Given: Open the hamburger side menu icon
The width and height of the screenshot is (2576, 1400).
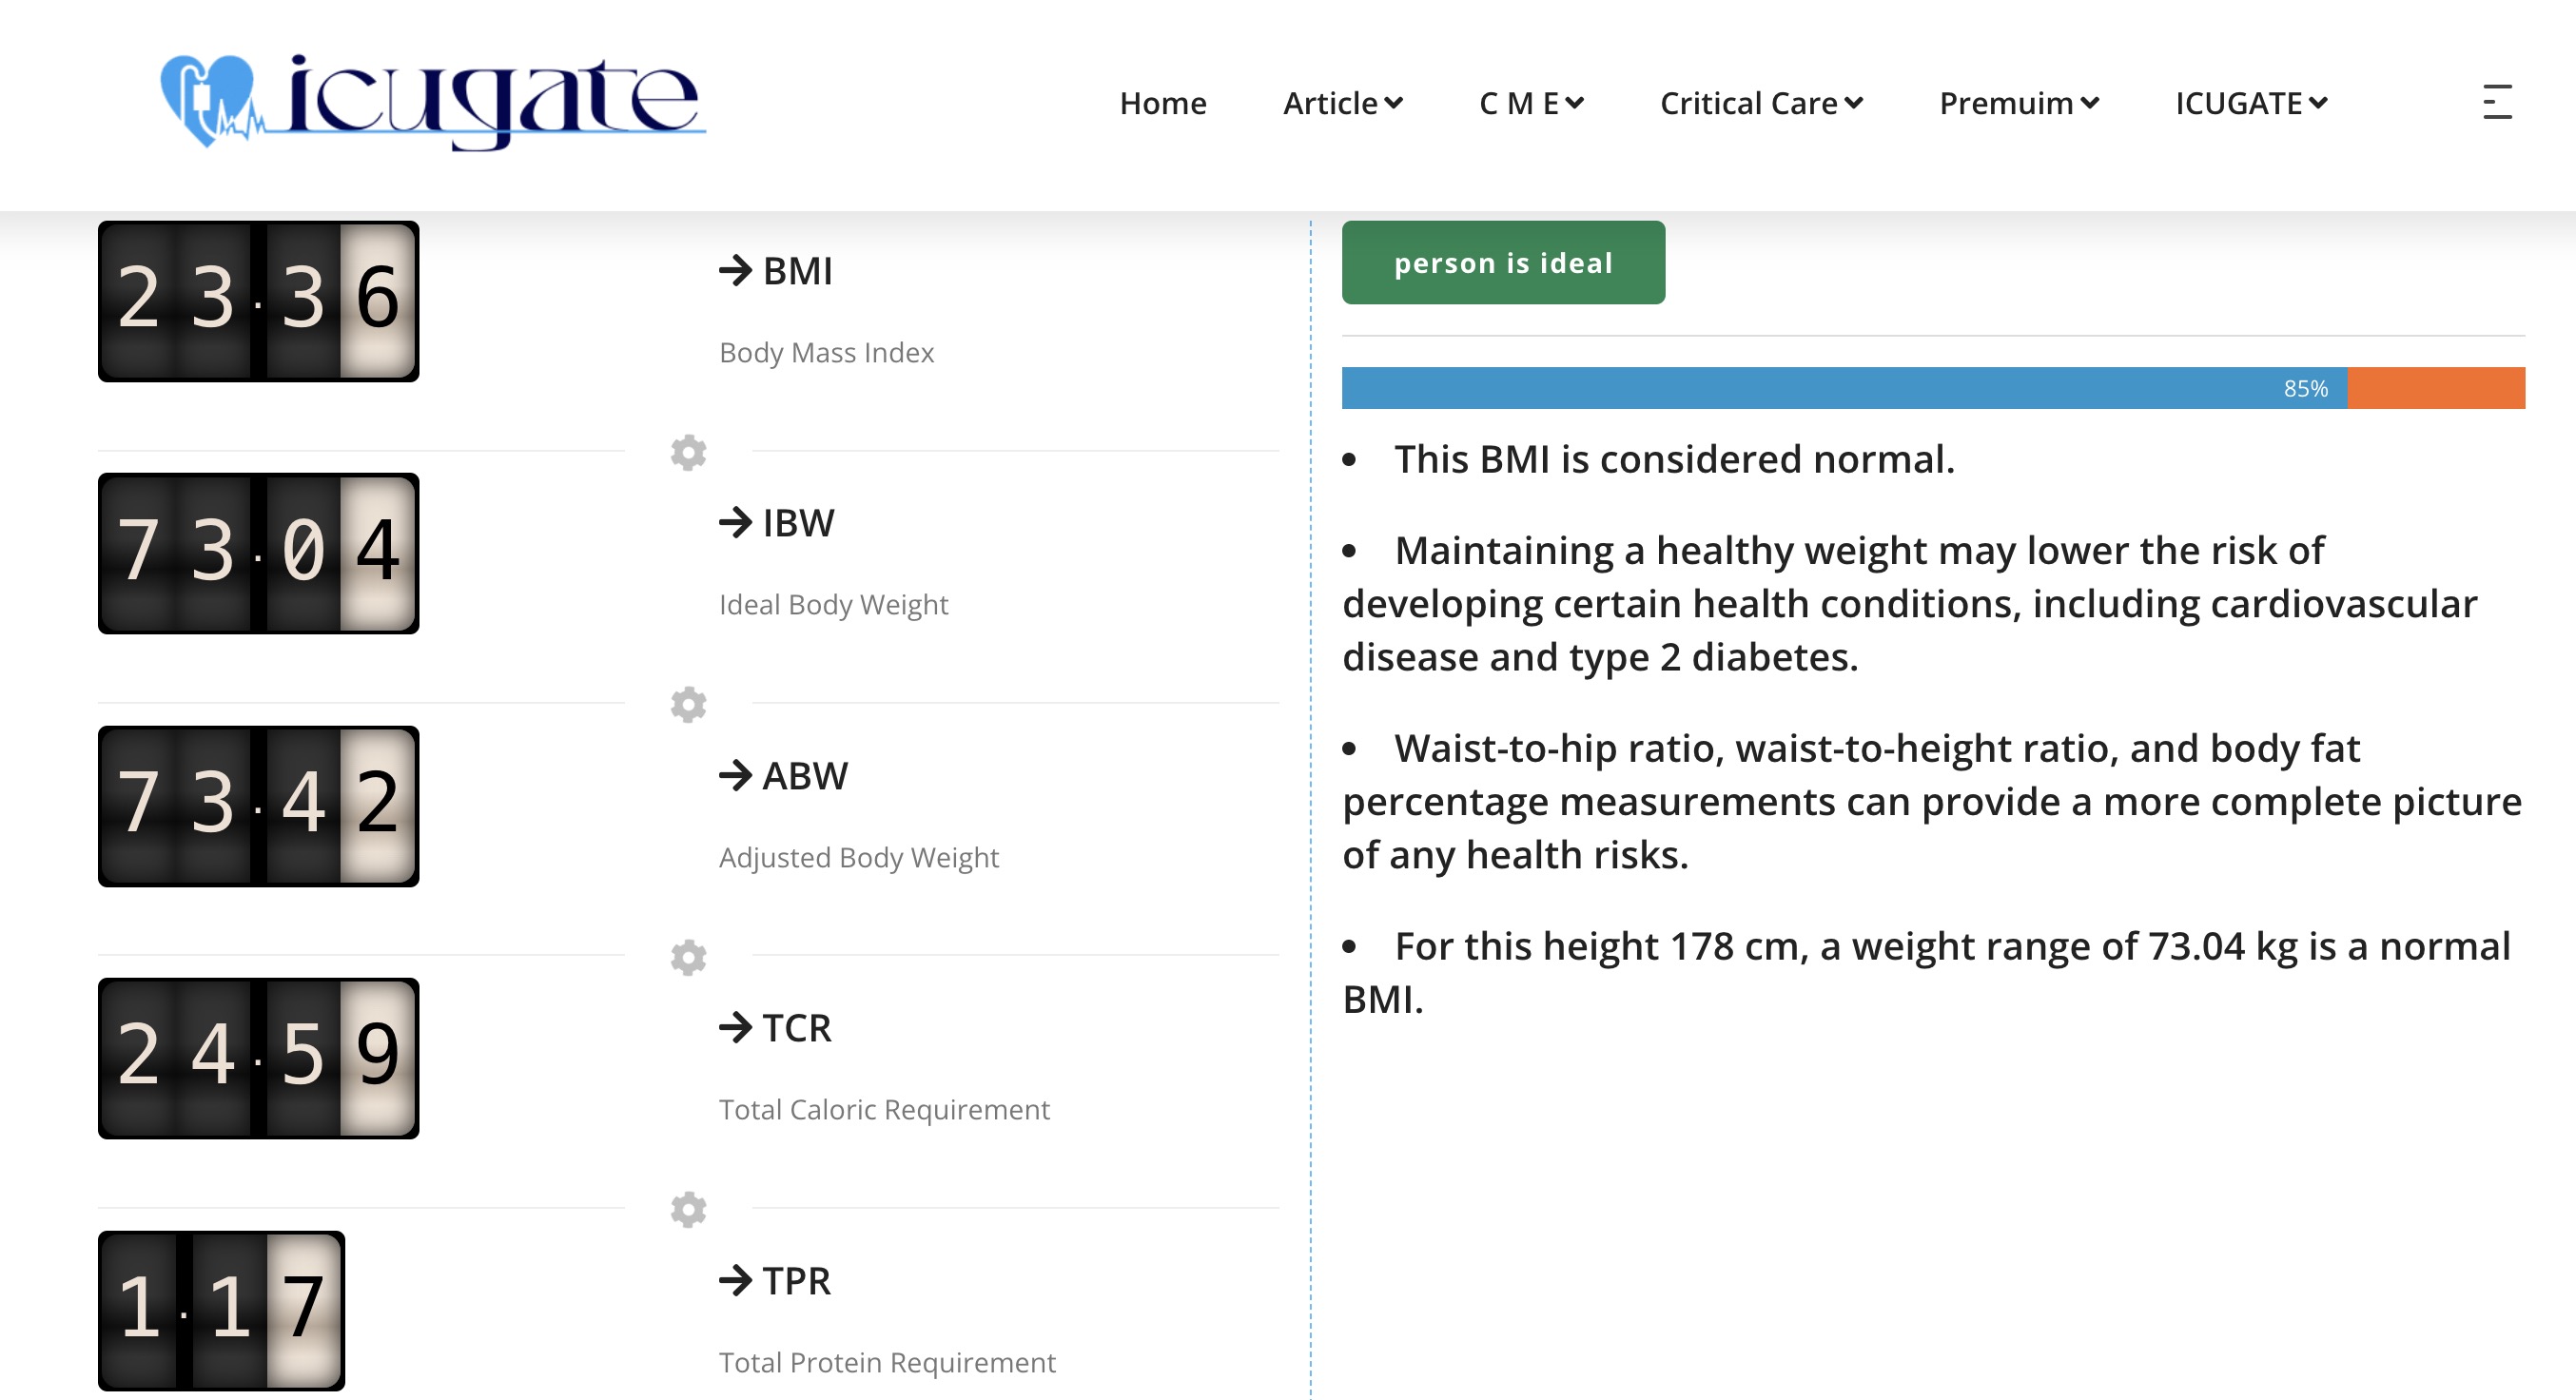Looking at the screenshot, I should [x=2497, y=102].
